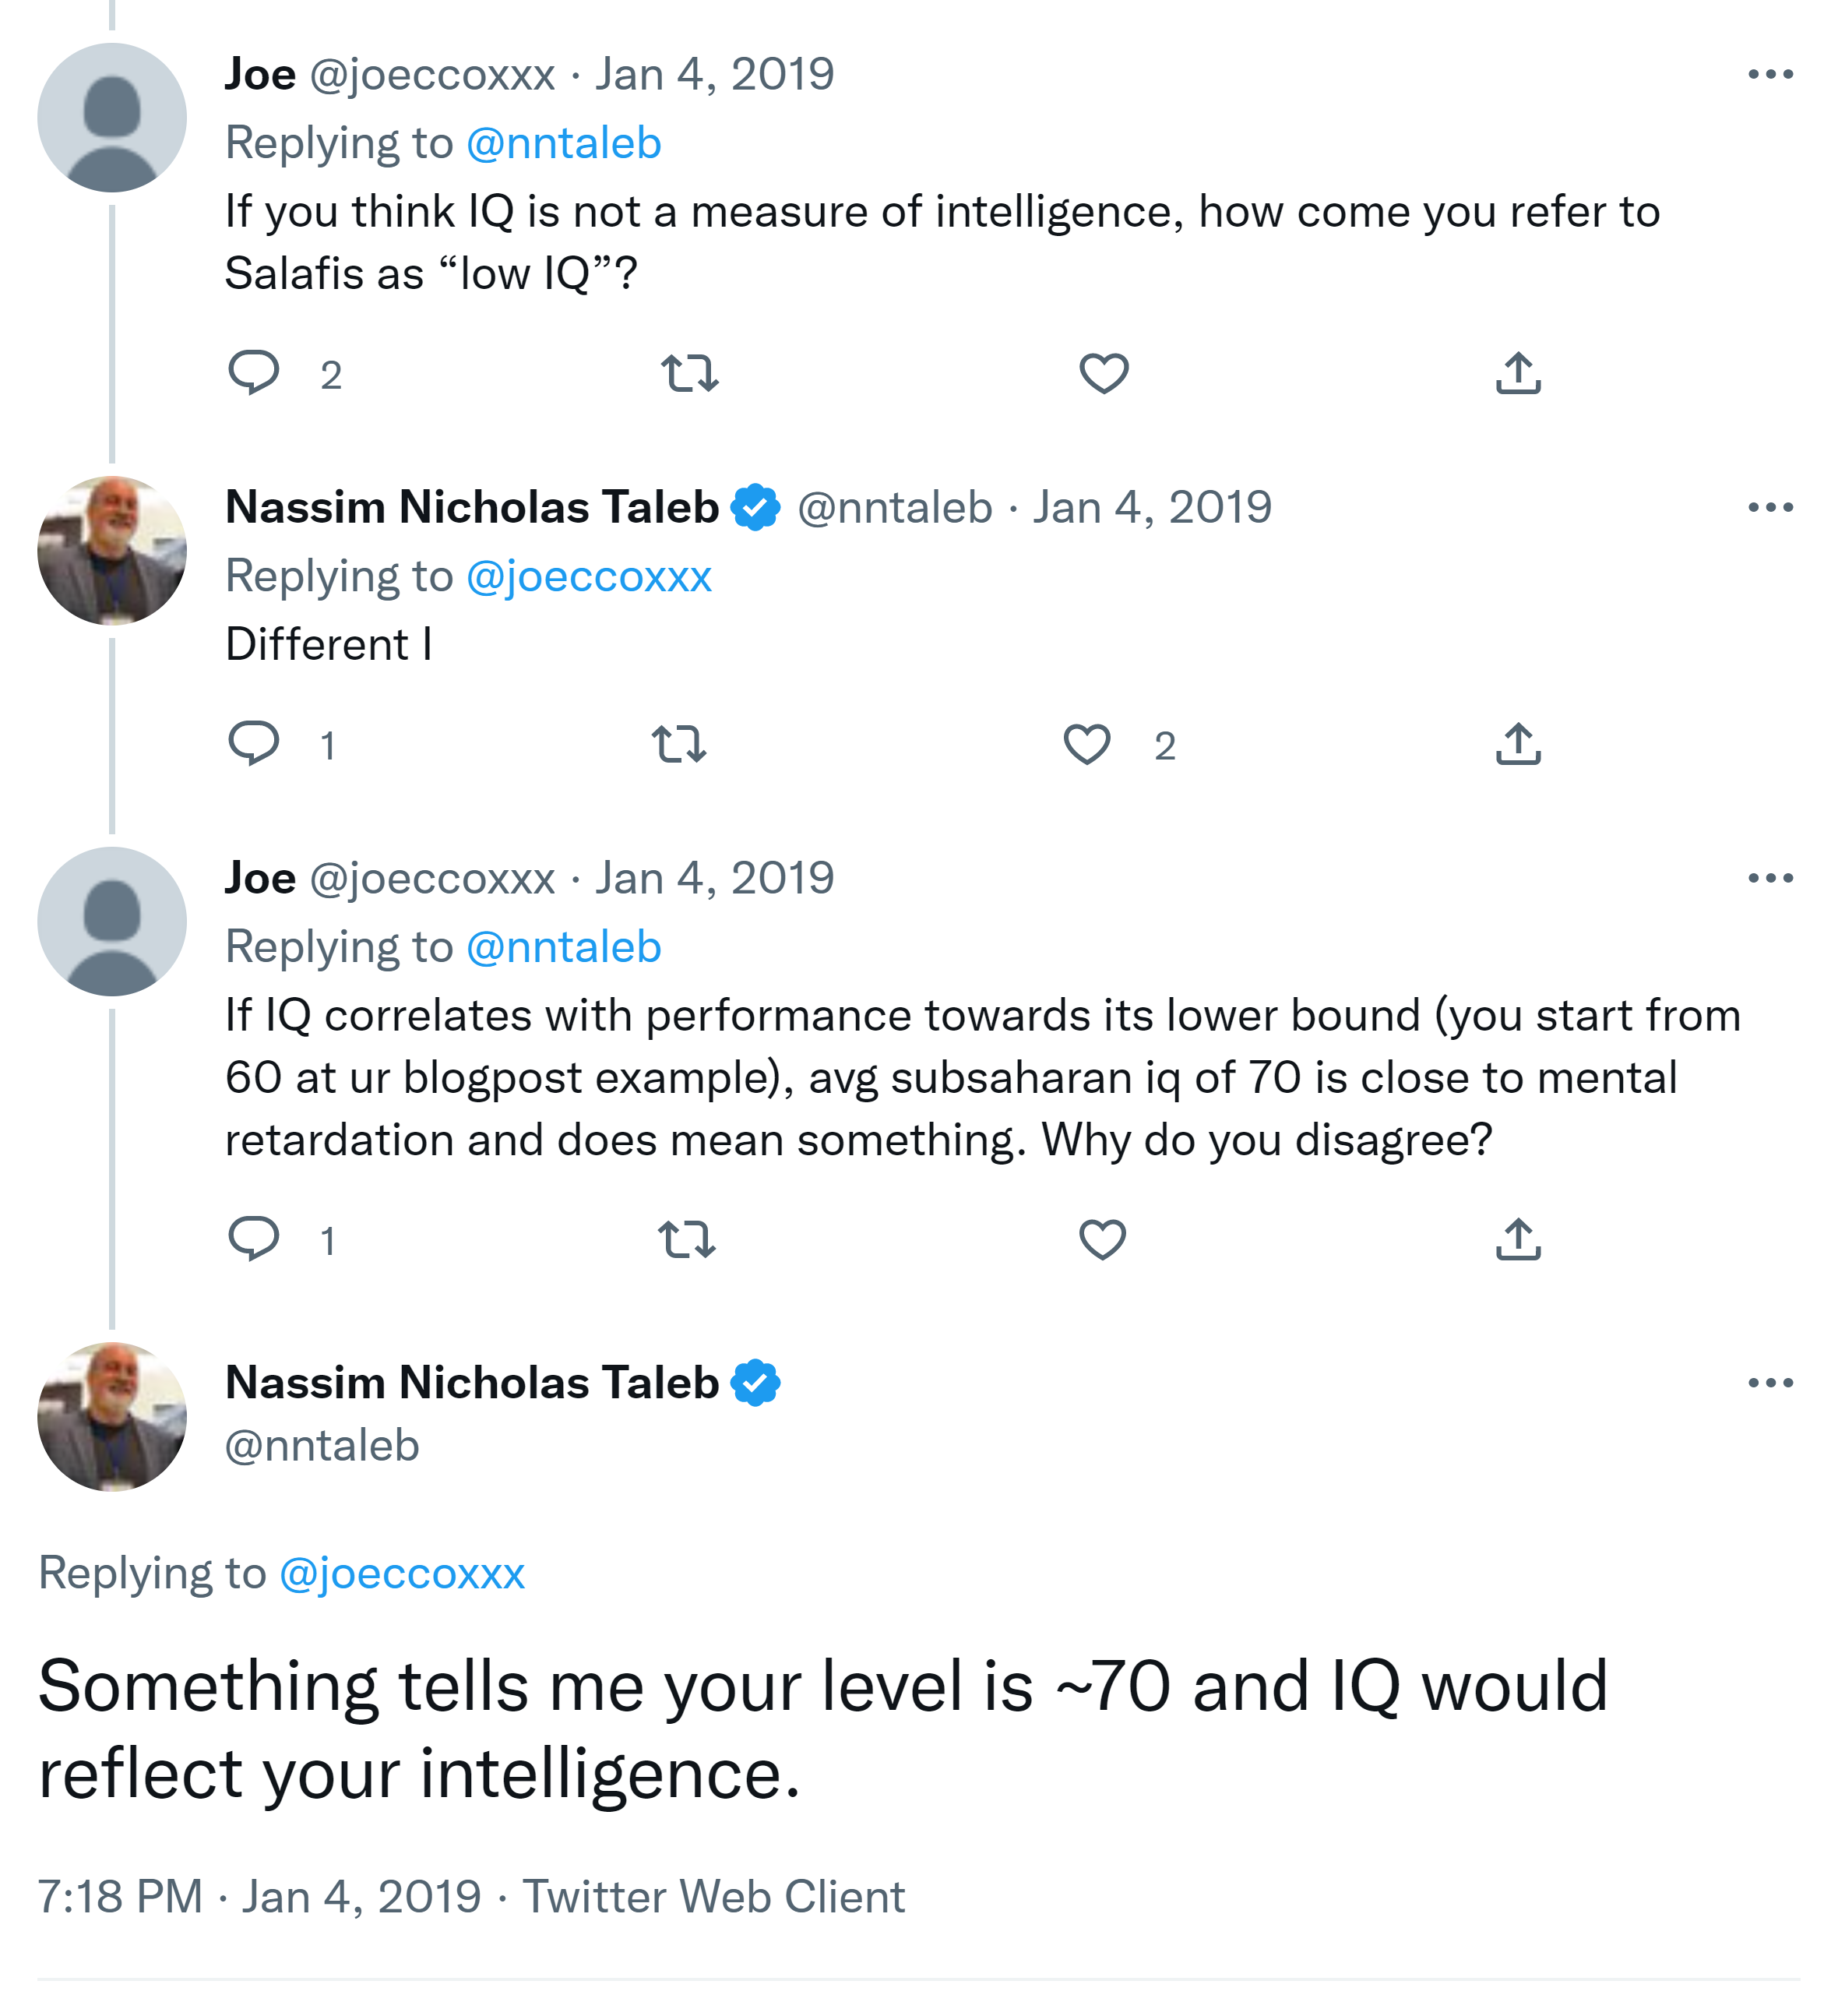
Task: Reply to Taleb's "Different I" tweet
Action: pos(254,744)
